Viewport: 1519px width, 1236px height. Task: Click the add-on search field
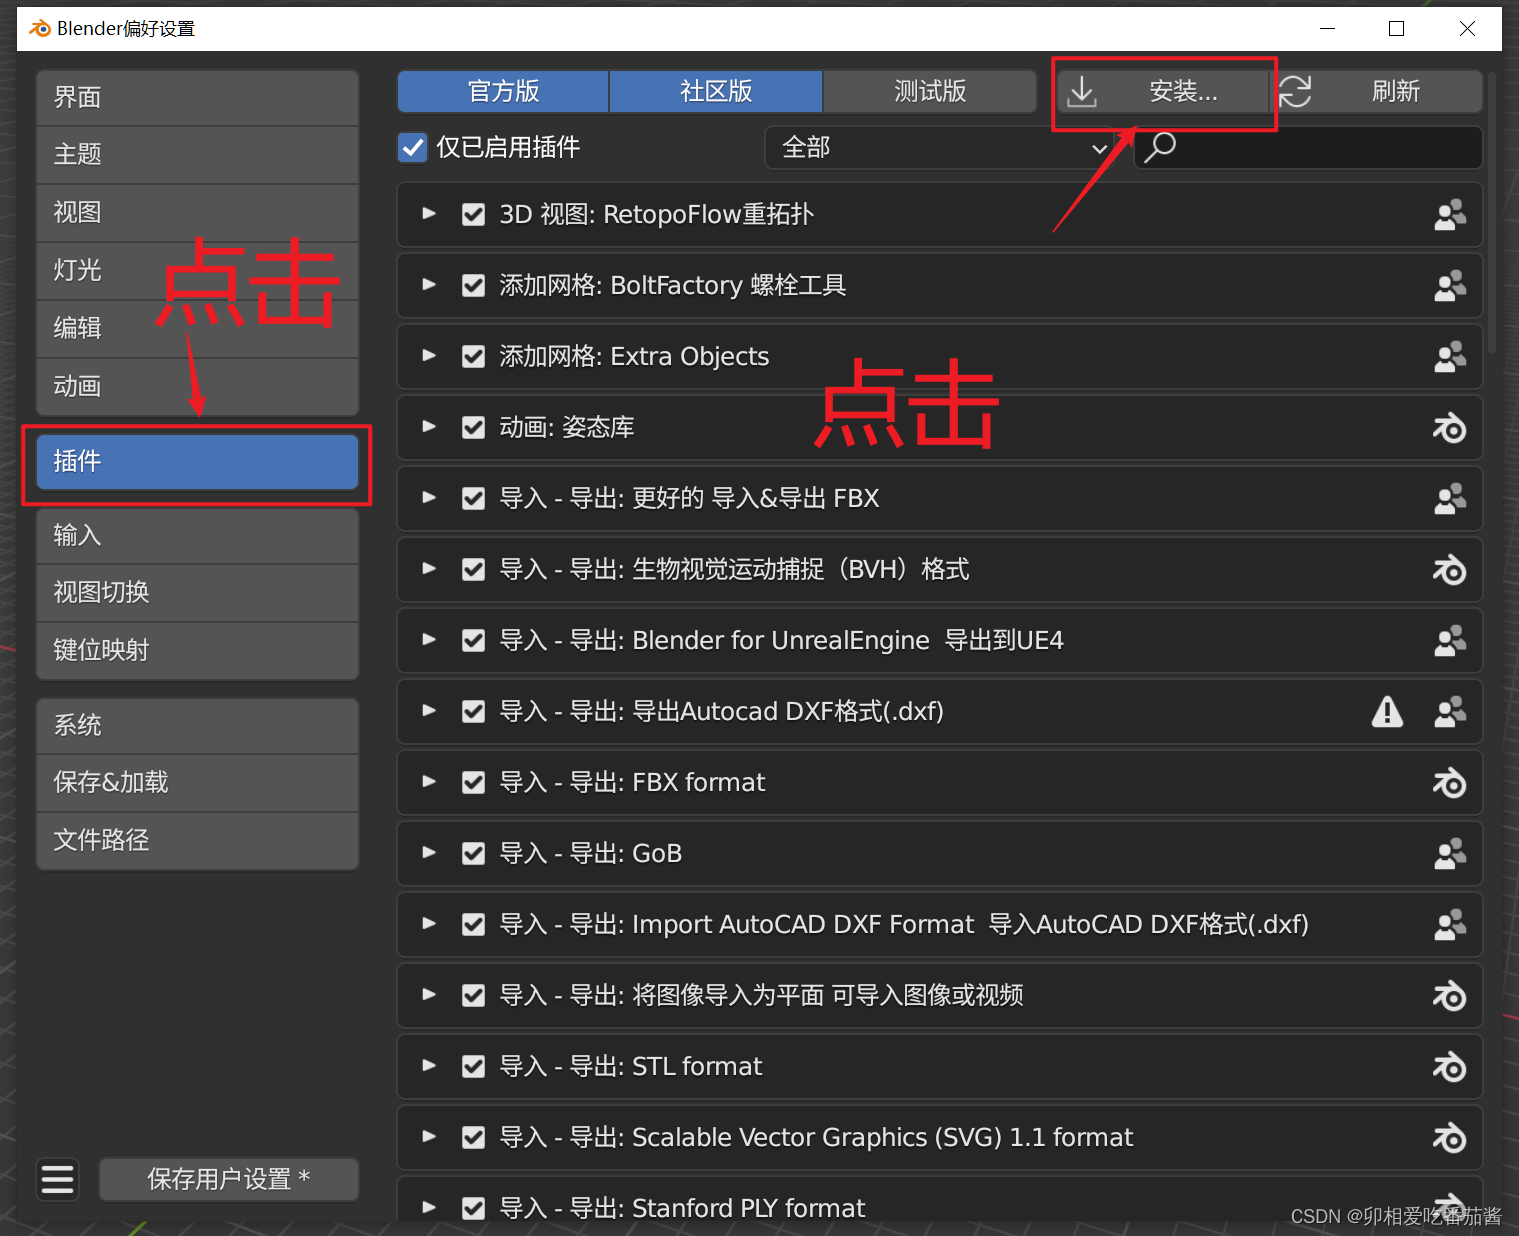pos(1308,148)
